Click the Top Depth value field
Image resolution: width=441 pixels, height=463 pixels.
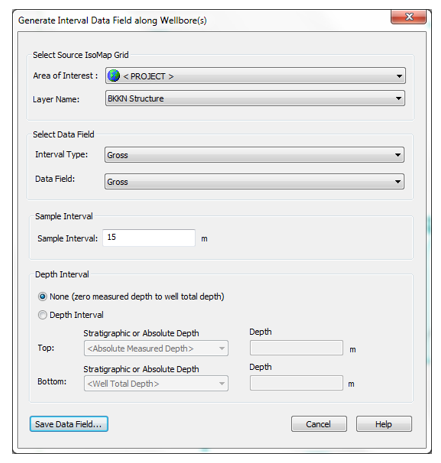pos(296,348)
